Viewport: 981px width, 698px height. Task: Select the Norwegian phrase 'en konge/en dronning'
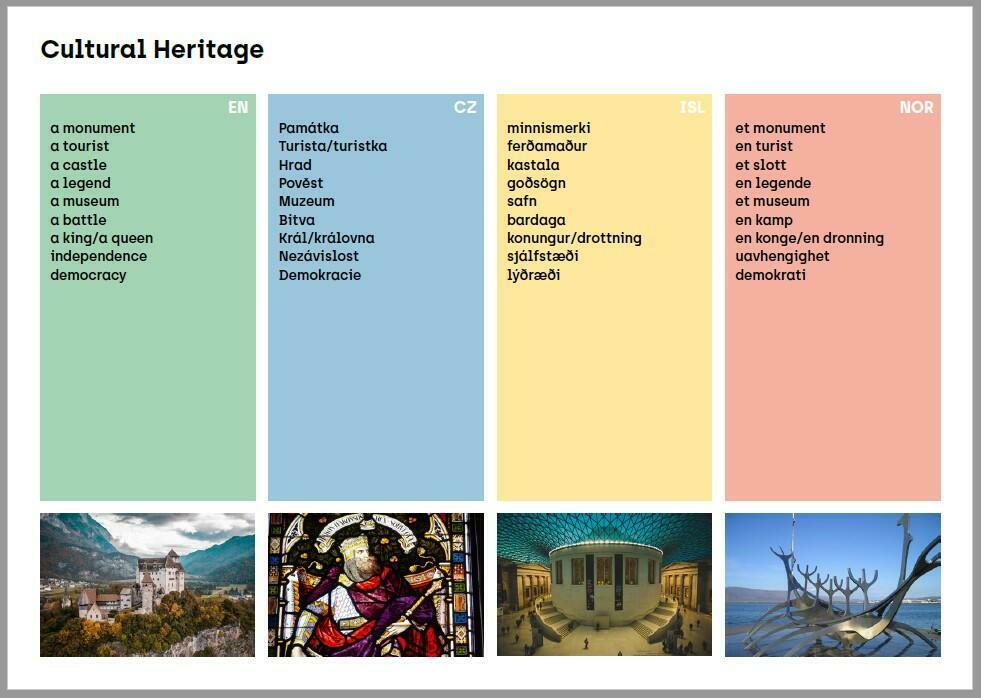809,238
